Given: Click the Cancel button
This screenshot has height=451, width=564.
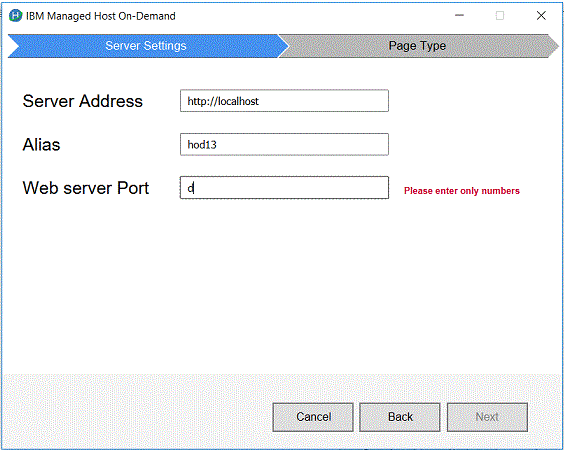Looking at the screenshot, I should coord(313,417).
